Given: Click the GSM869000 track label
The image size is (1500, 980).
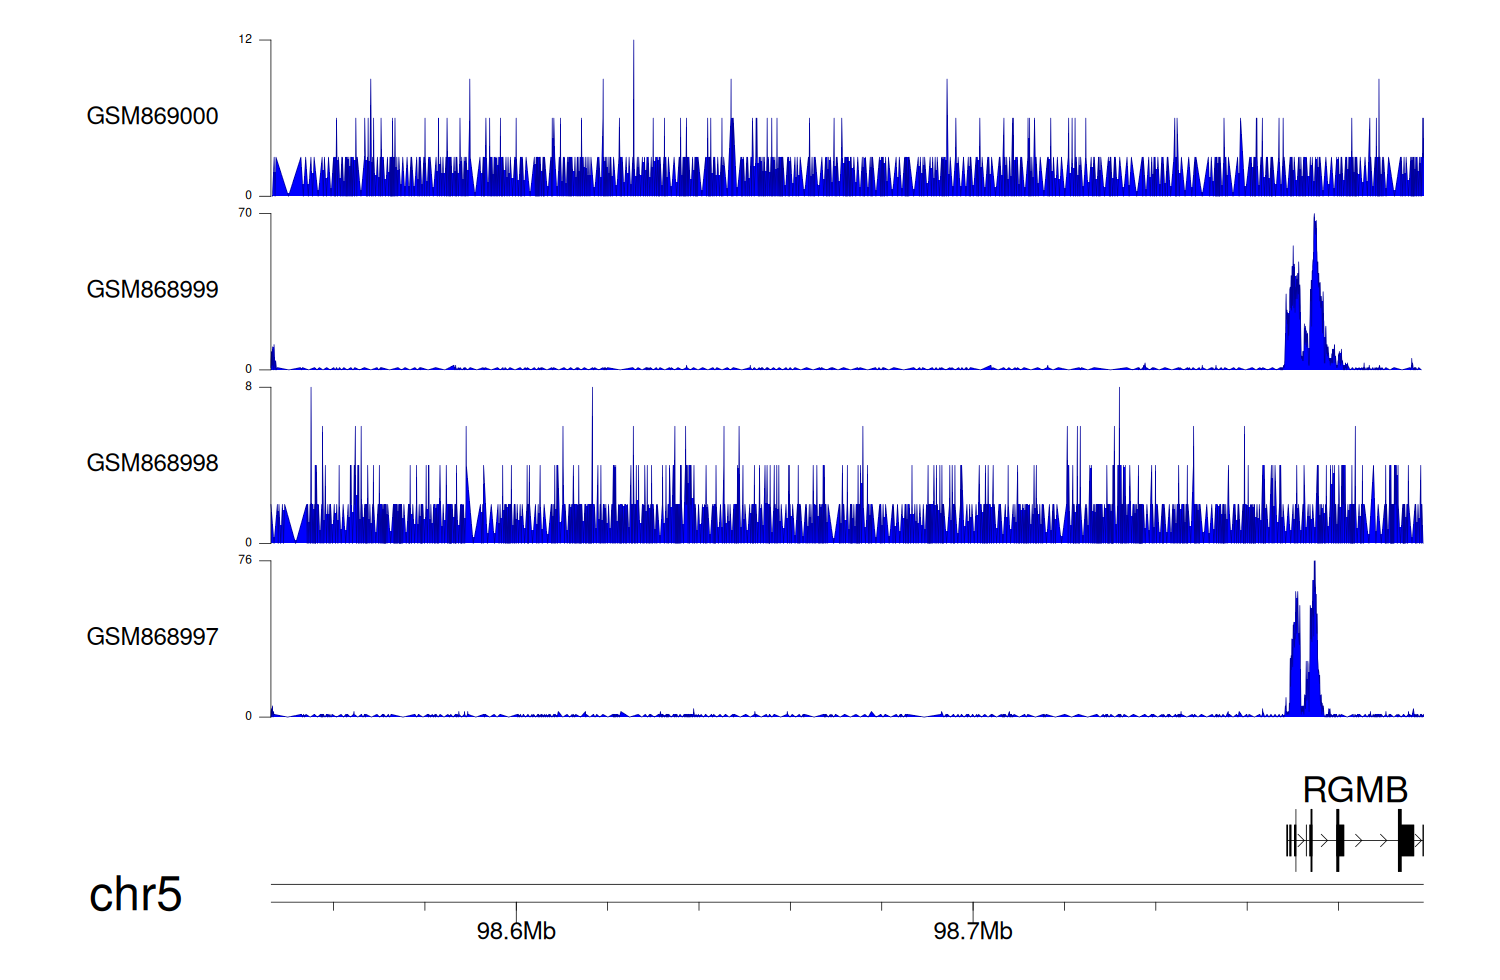Looking at the screenshot, I should pos(152,116).
